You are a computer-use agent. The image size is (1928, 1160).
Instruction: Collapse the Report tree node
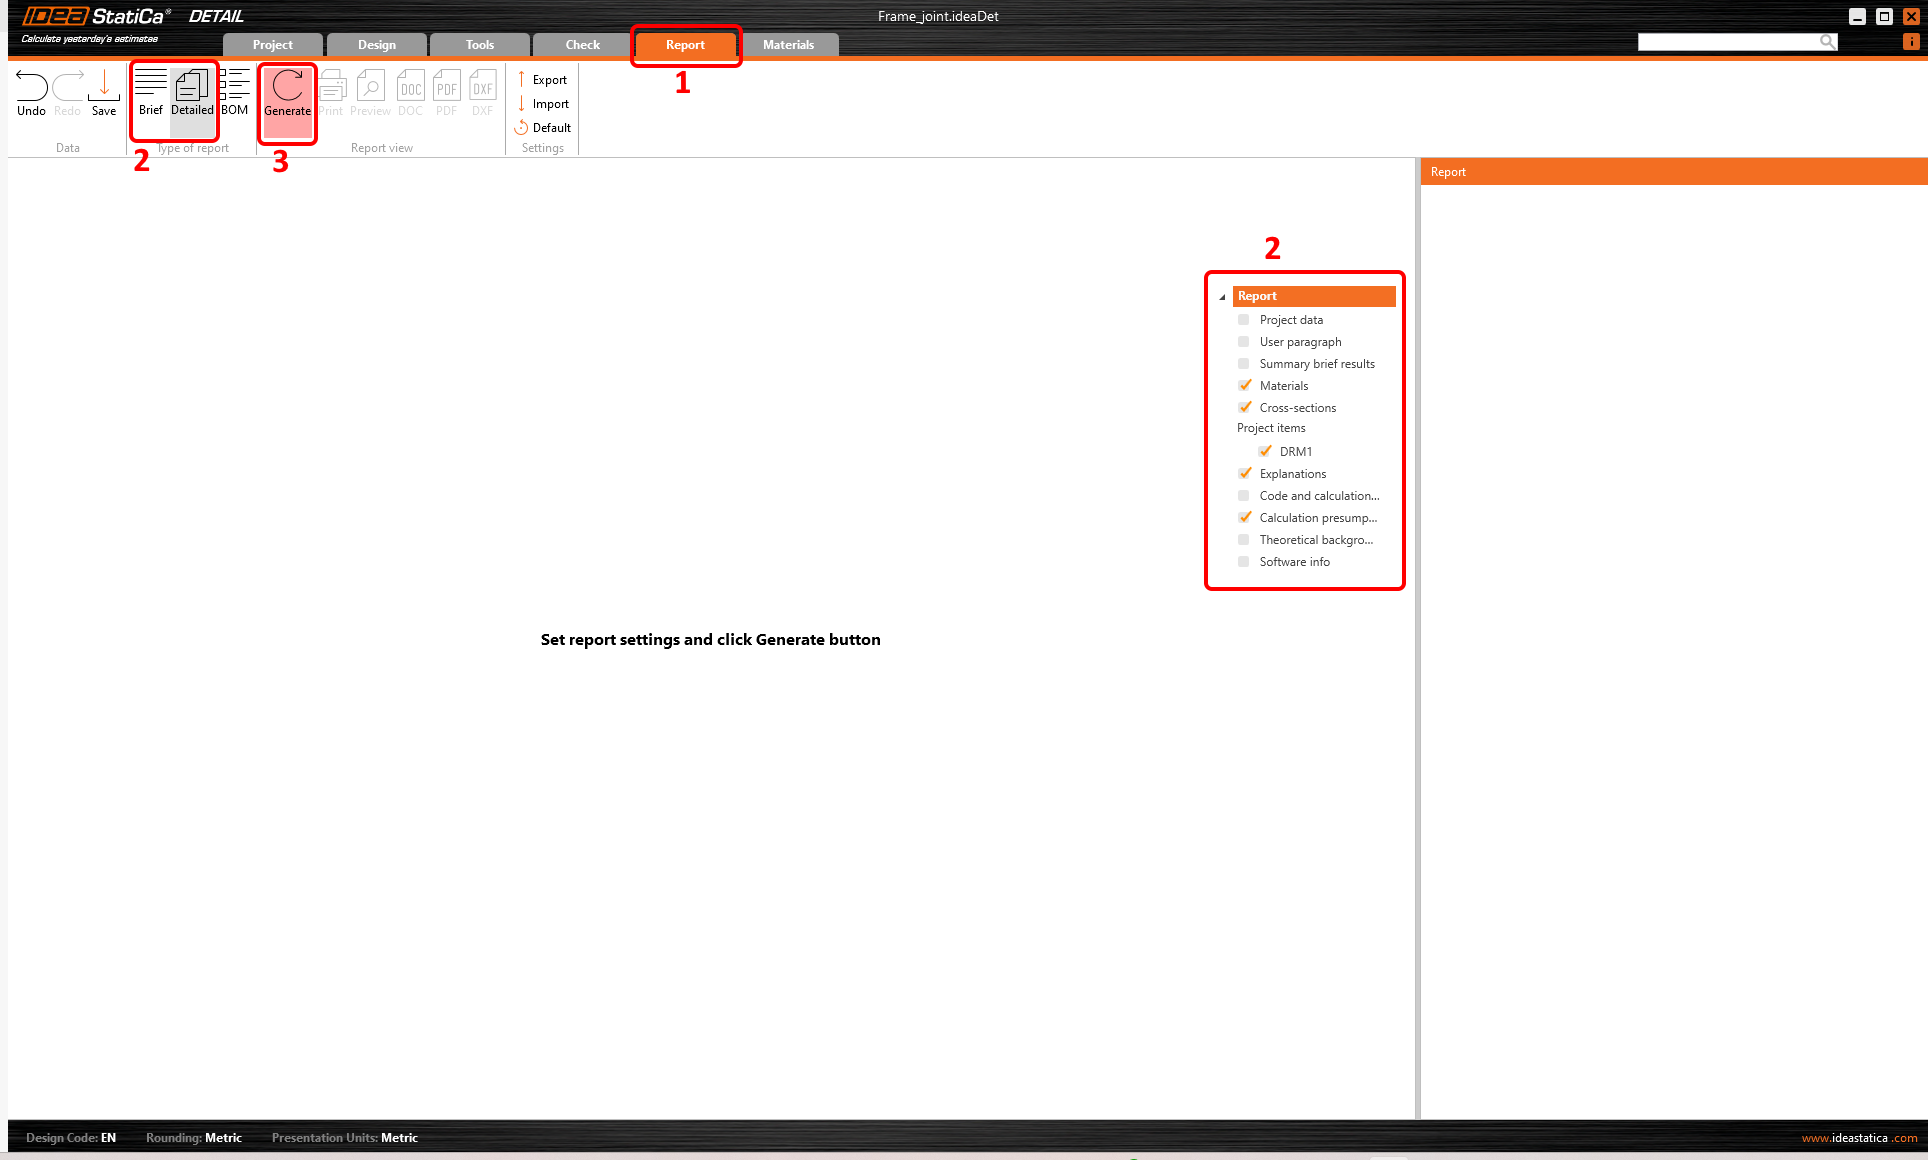1222,297
